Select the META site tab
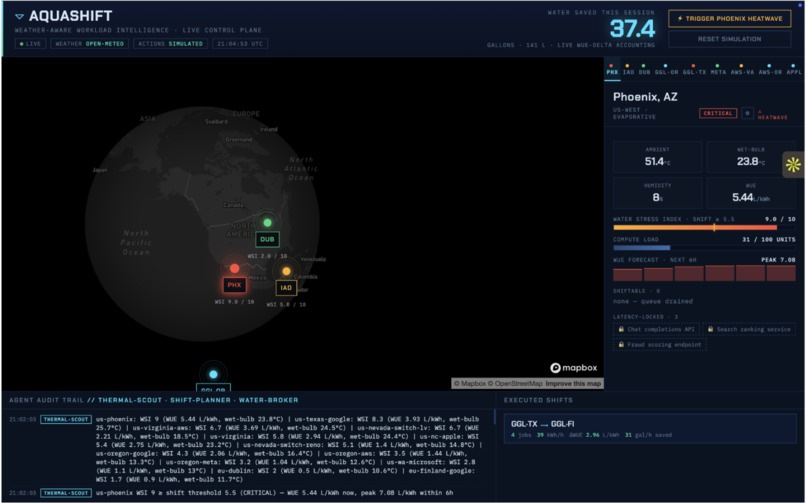The width and height of the screenshot is (806, 503). point(718,70)
